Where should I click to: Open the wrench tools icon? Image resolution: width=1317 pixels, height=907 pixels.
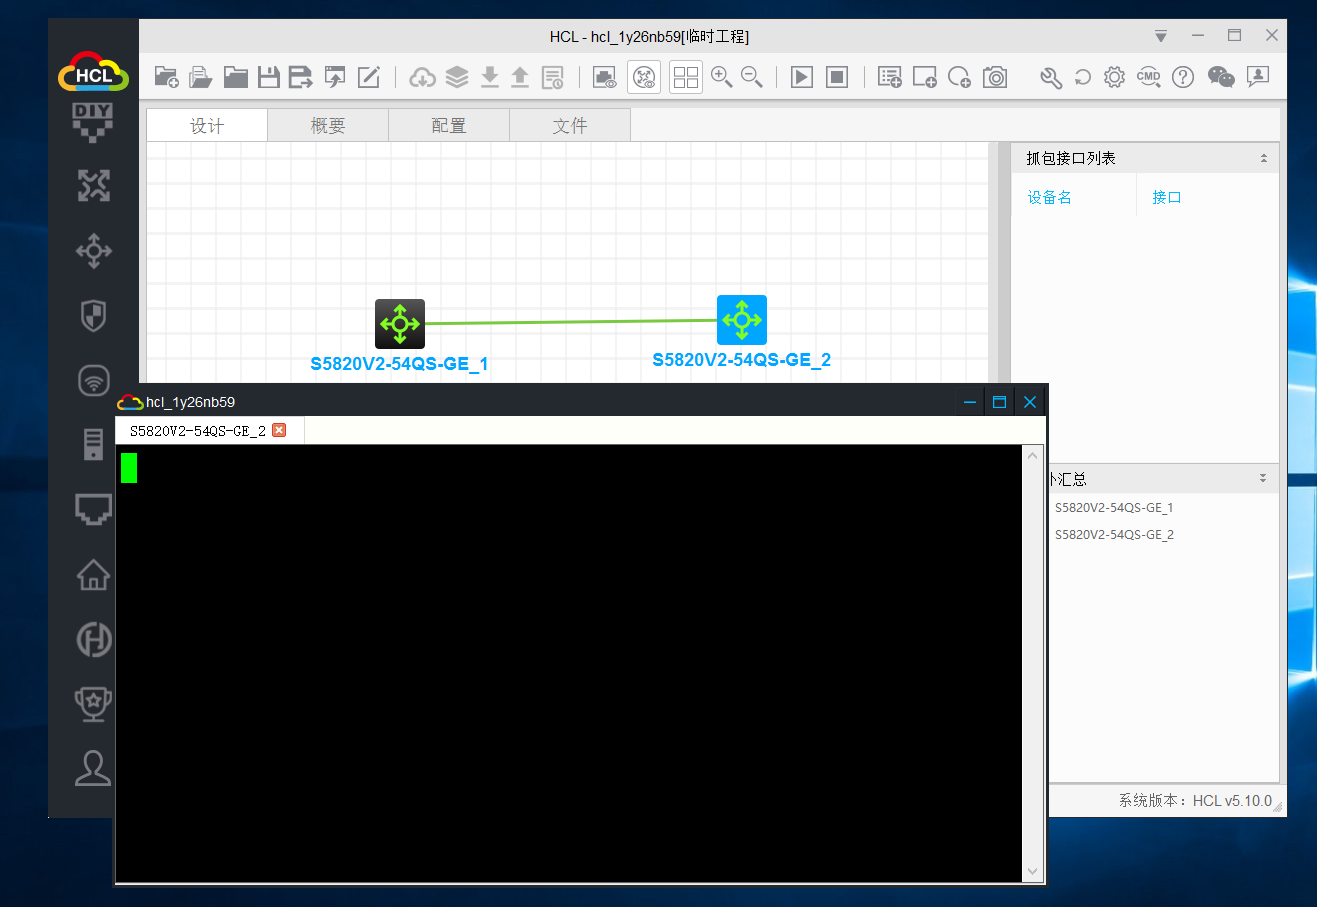click(1051, 77)
